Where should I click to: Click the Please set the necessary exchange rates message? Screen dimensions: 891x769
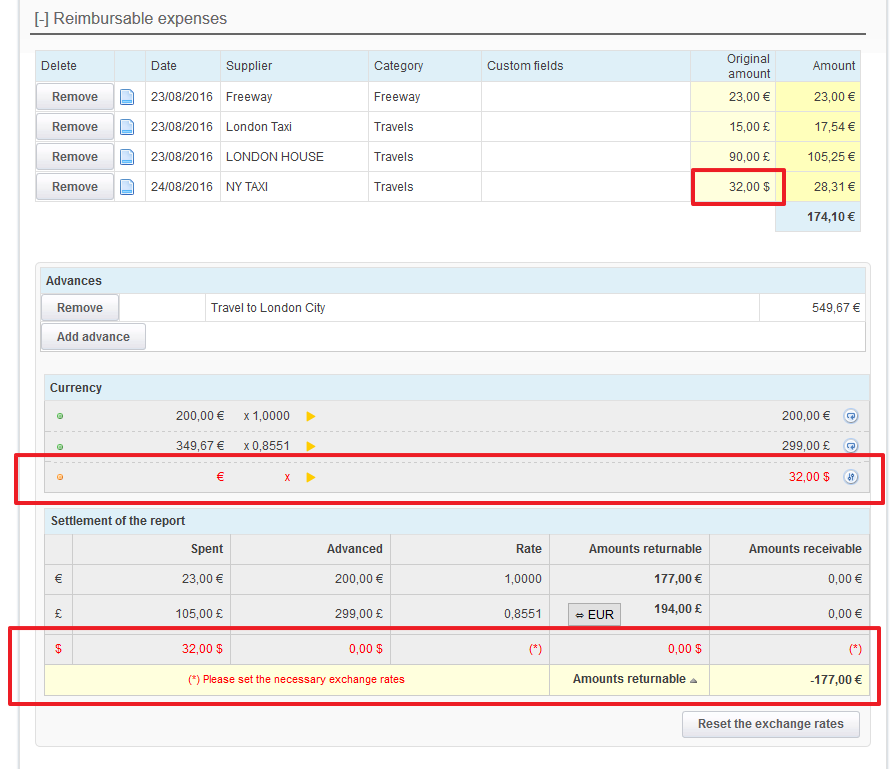click(x=296, y=680)
